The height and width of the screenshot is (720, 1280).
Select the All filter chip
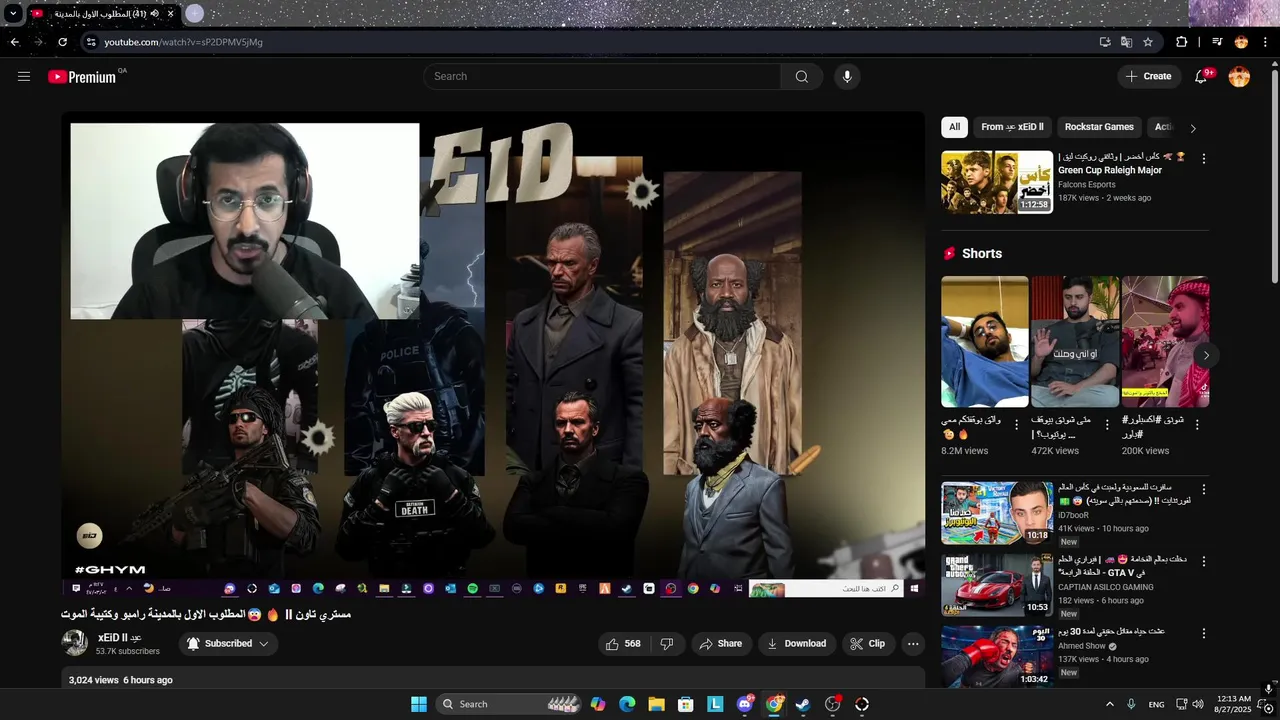pos(954,127)
